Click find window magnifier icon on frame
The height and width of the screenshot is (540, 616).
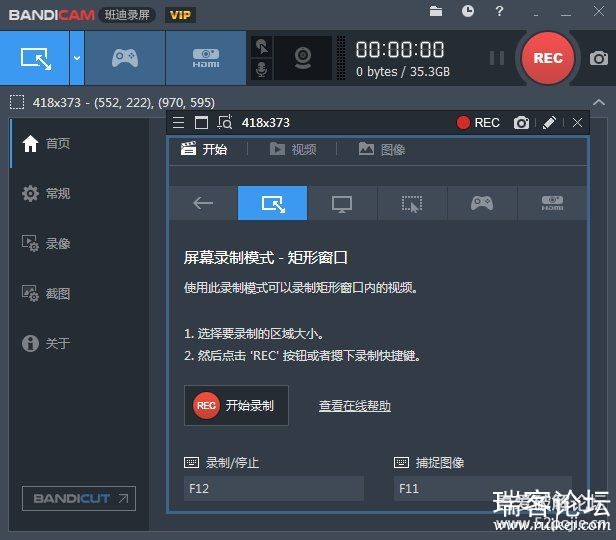225,123
